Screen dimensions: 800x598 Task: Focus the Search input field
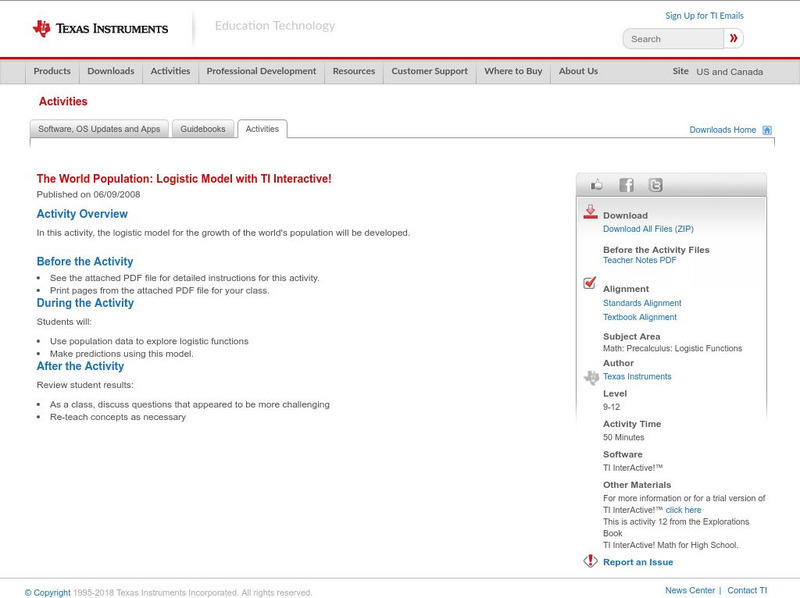click(673, 39)
